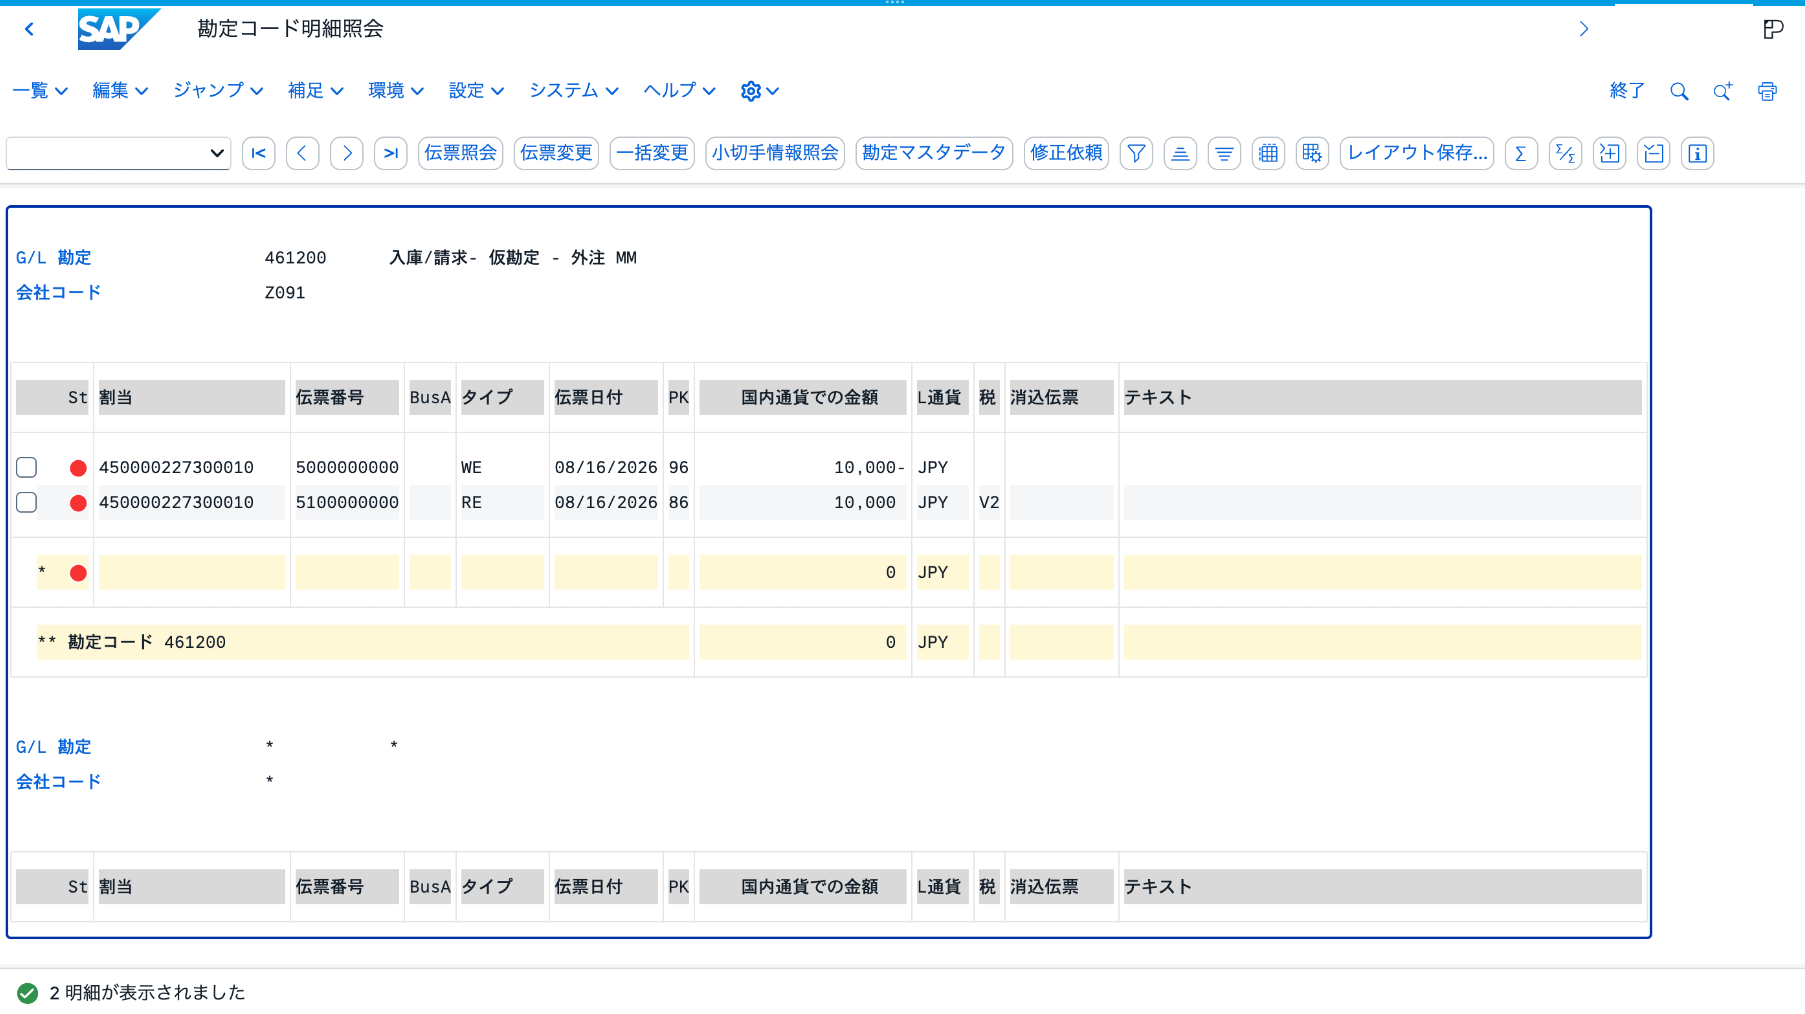Viewport: 1805px width, 1014px height.
Task: Click the 修正依頼 button
Action: 1066,153
